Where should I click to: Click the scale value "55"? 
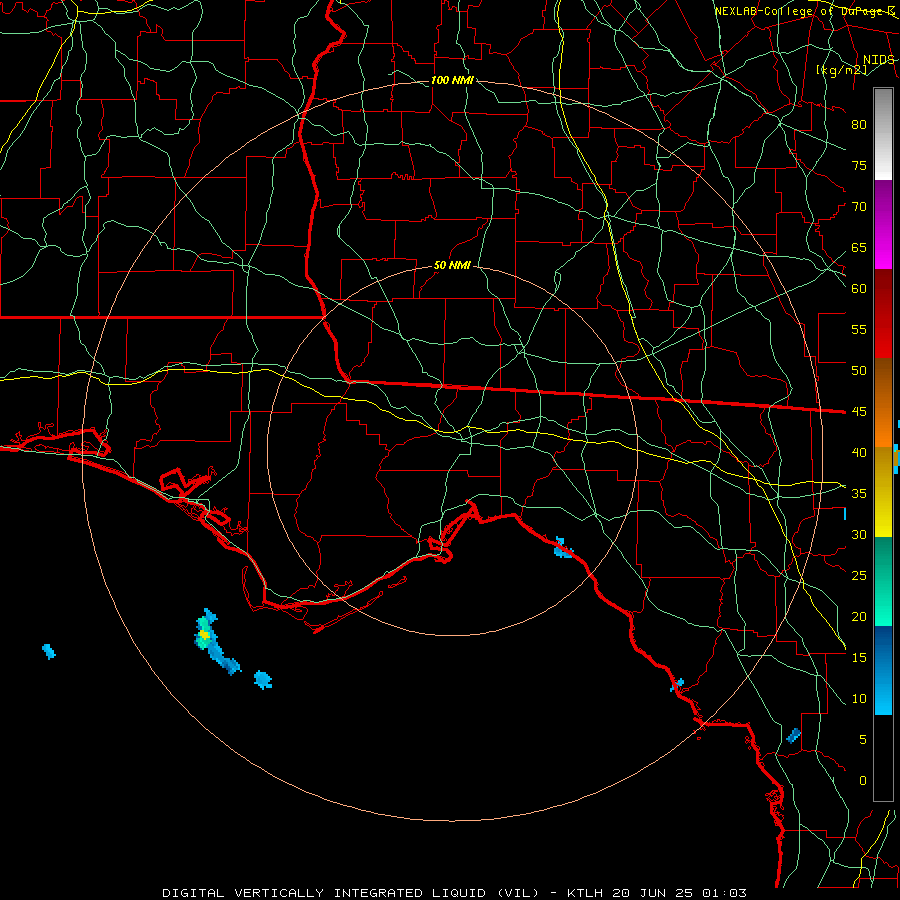coord(859,329)
